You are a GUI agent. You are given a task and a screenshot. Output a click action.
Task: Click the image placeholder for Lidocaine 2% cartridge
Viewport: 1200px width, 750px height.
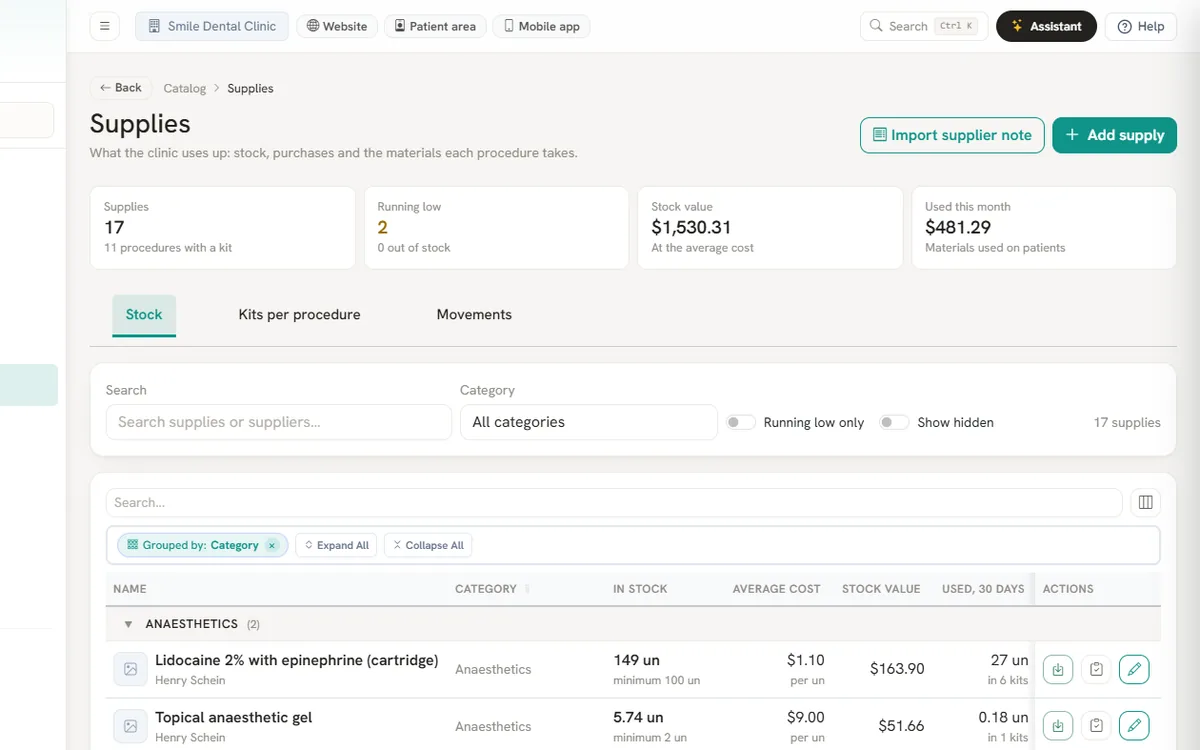(x=130, y=669)
